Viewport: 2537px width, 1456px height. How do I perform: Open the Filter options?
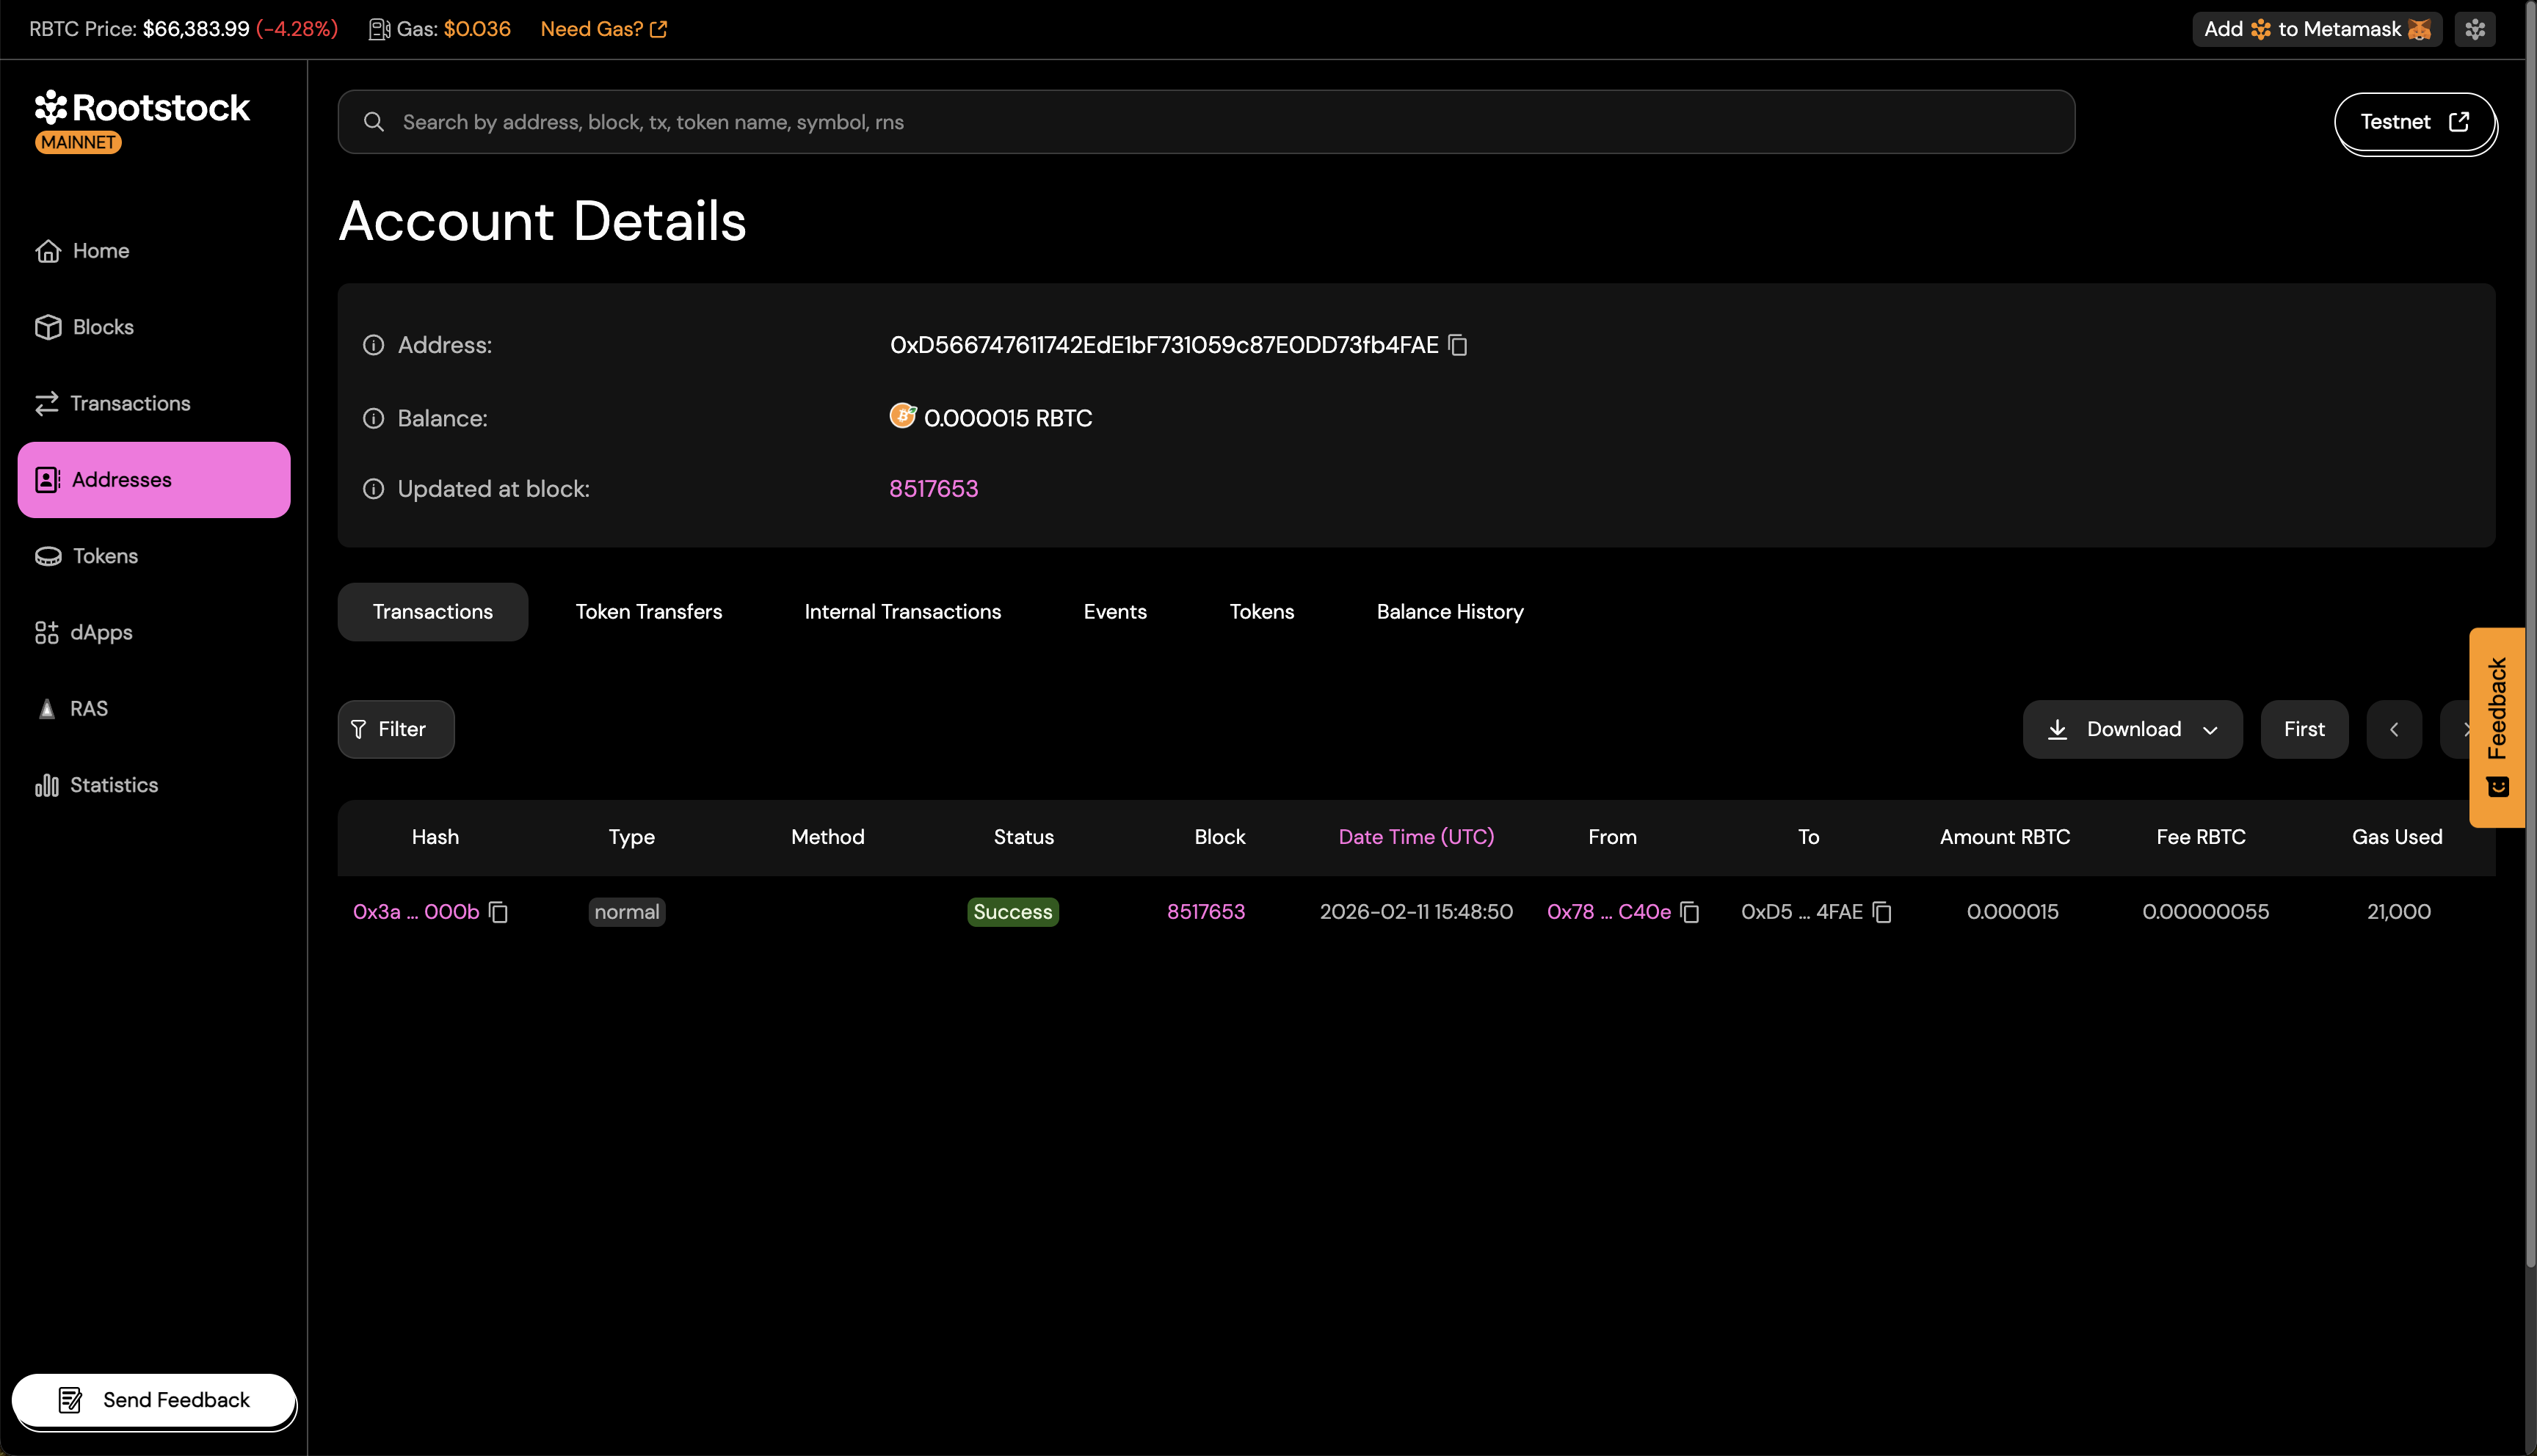click(x=396, y=729)
